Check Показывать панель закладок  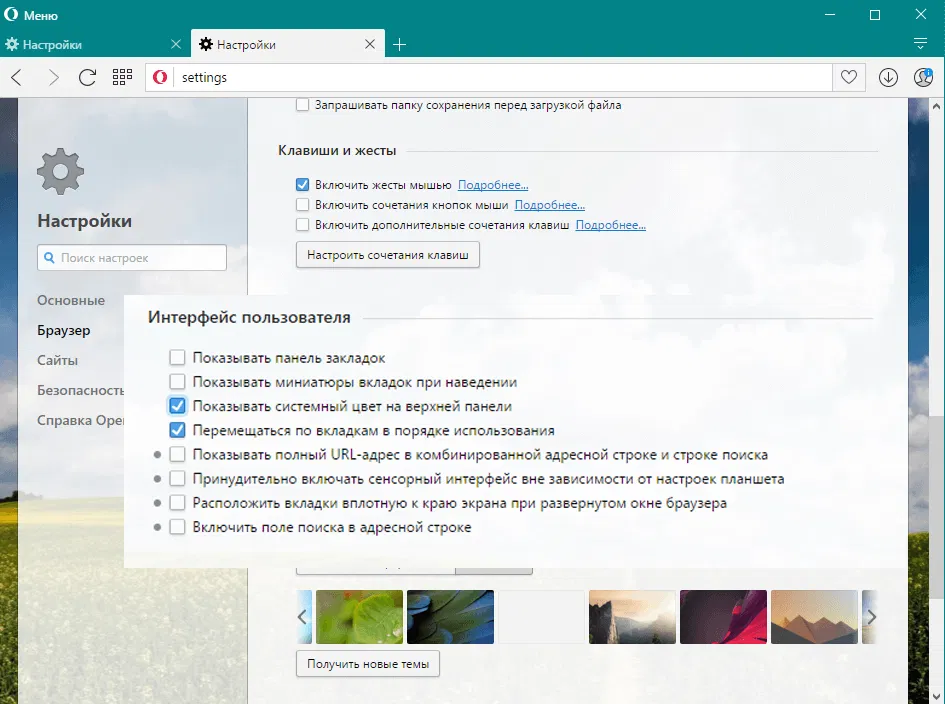coord(177,357)
